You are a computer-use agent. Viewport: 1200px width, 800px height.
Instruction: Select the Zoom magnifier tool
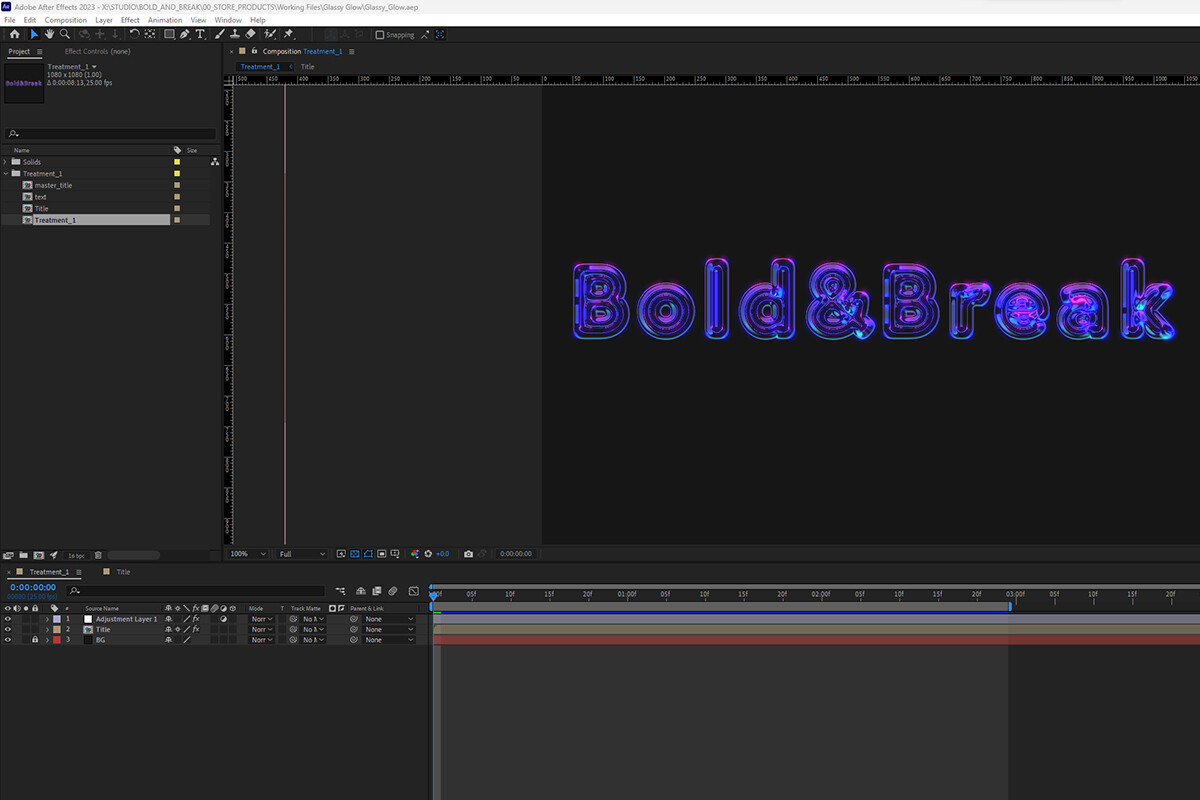[65, 34]
